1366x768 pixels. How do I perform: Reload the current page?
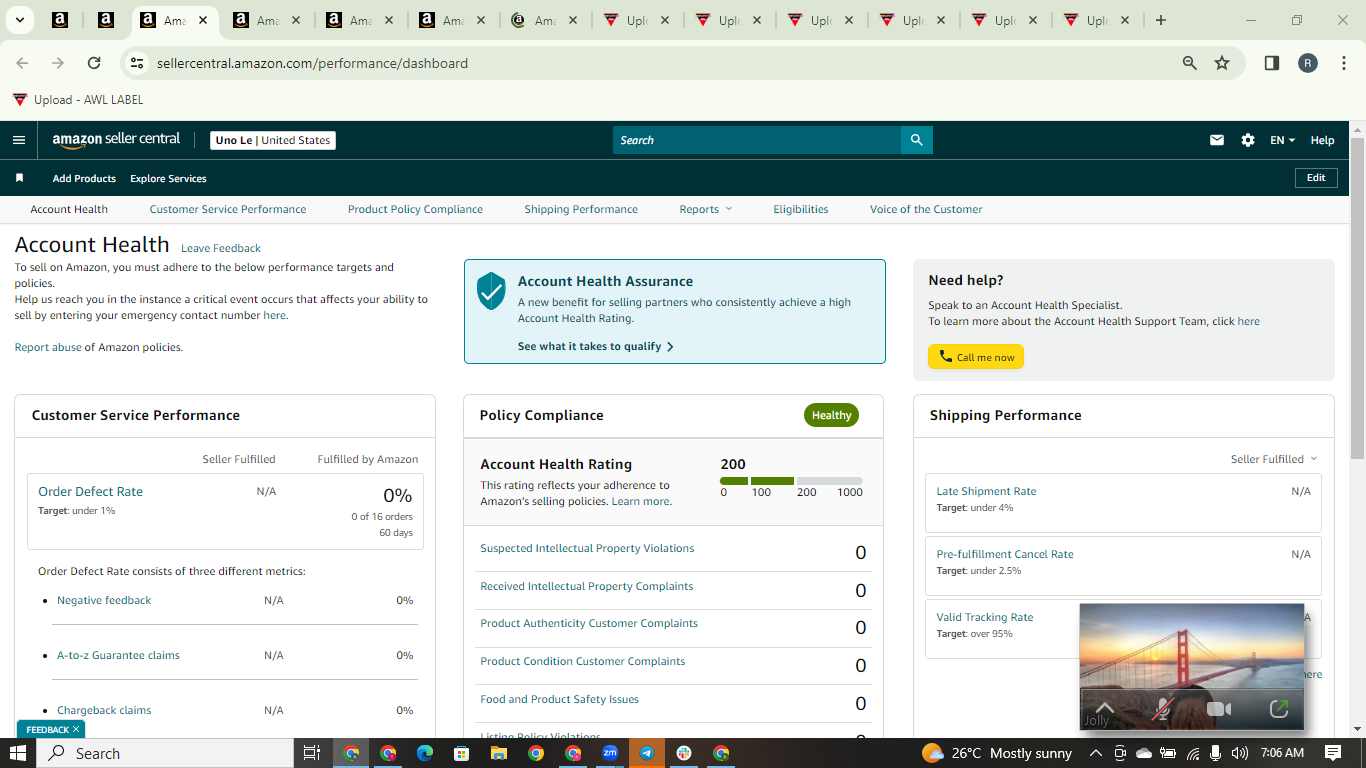point(94,63)
